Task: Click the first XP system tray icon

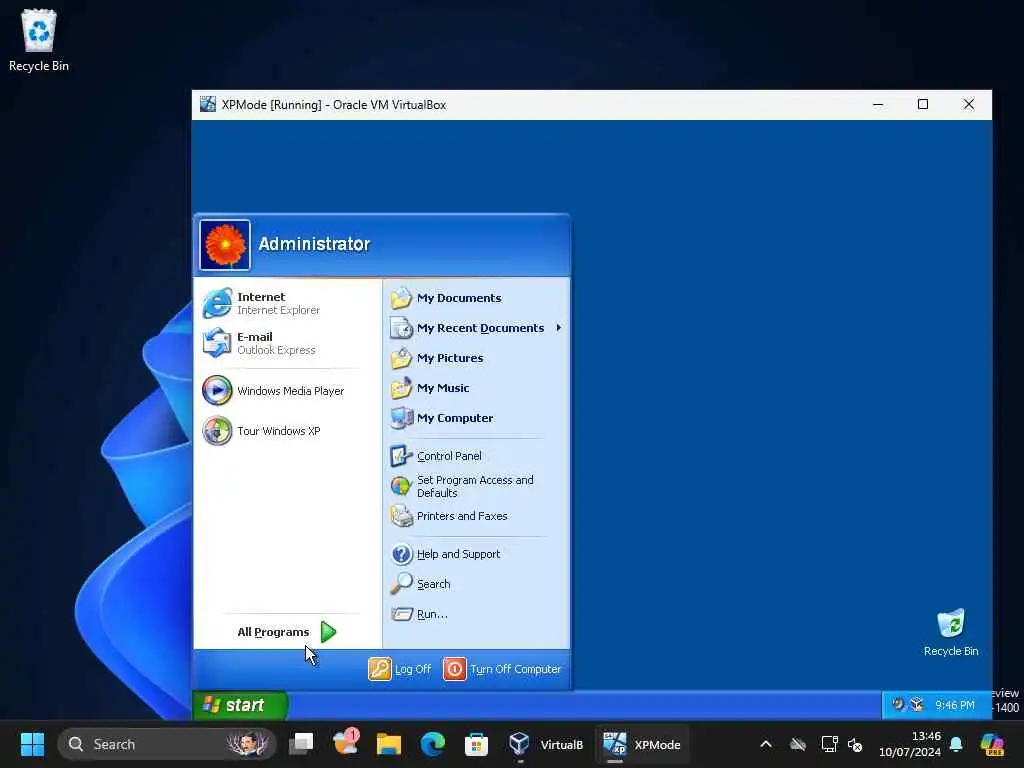Action: click(898, 705)
